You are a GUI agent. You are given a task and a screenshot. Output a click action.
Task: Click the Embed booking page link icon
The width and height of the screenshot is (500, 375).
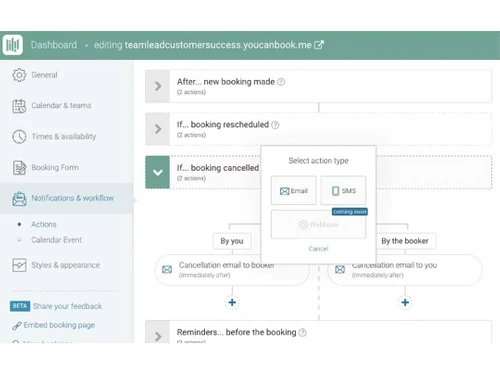coord(17,325)
